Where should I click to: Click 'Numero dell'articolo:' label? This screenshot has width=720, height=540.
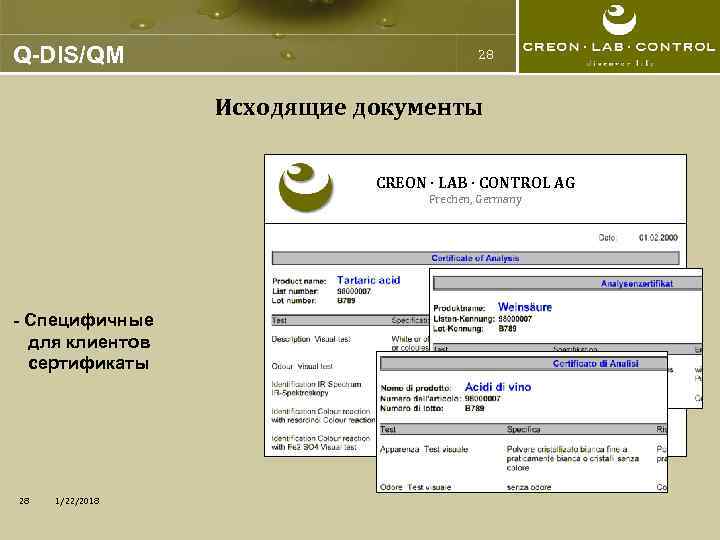click(421, 399)
